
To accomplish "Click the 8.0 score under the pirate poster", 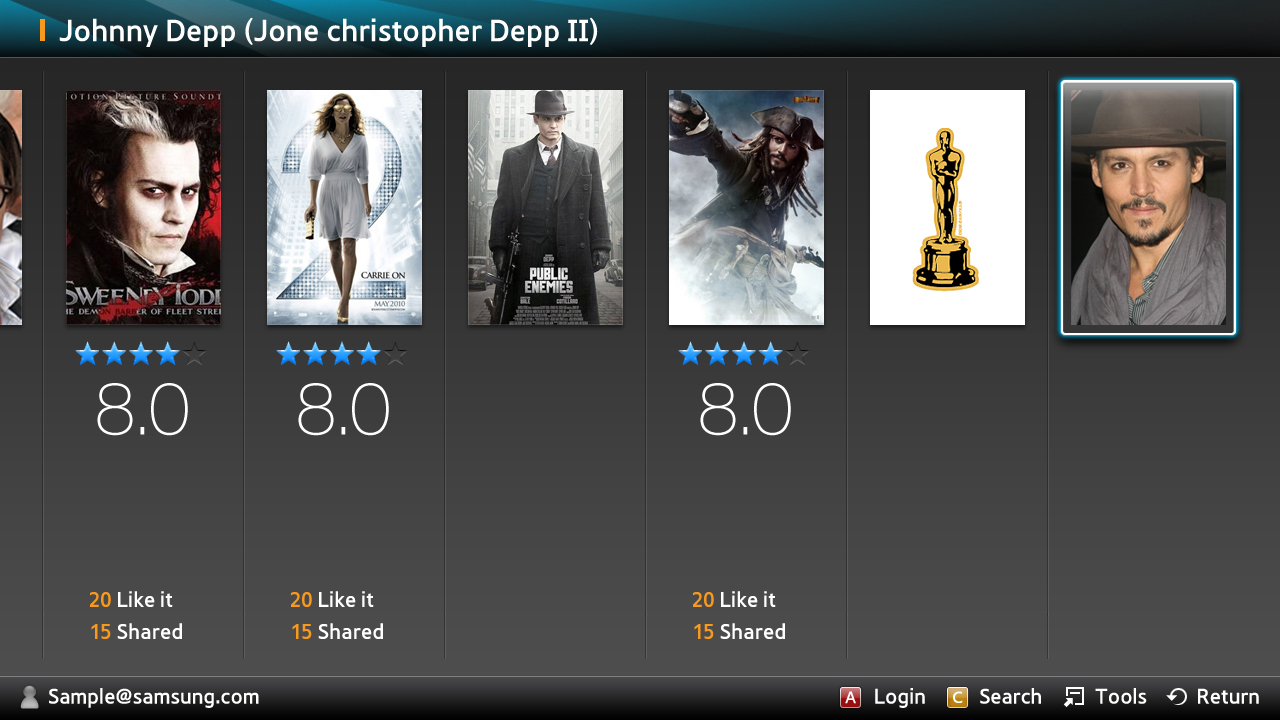I will tap(745, 410).
